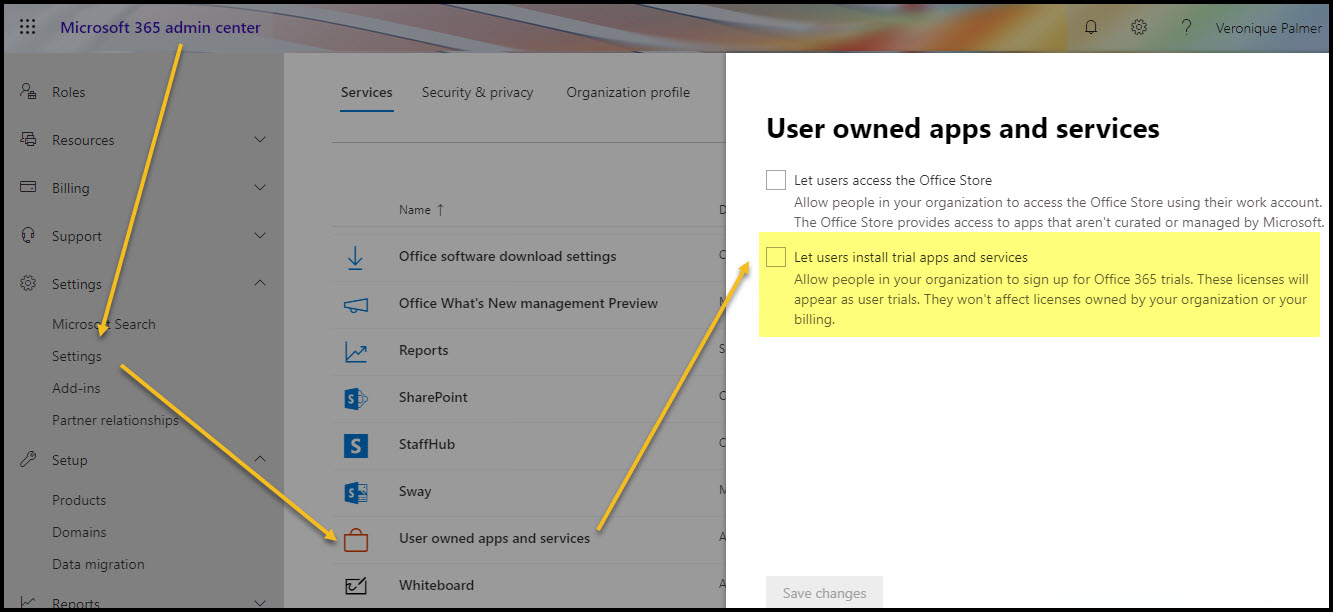Switch to the Security & privacy tab

(477, 91)
